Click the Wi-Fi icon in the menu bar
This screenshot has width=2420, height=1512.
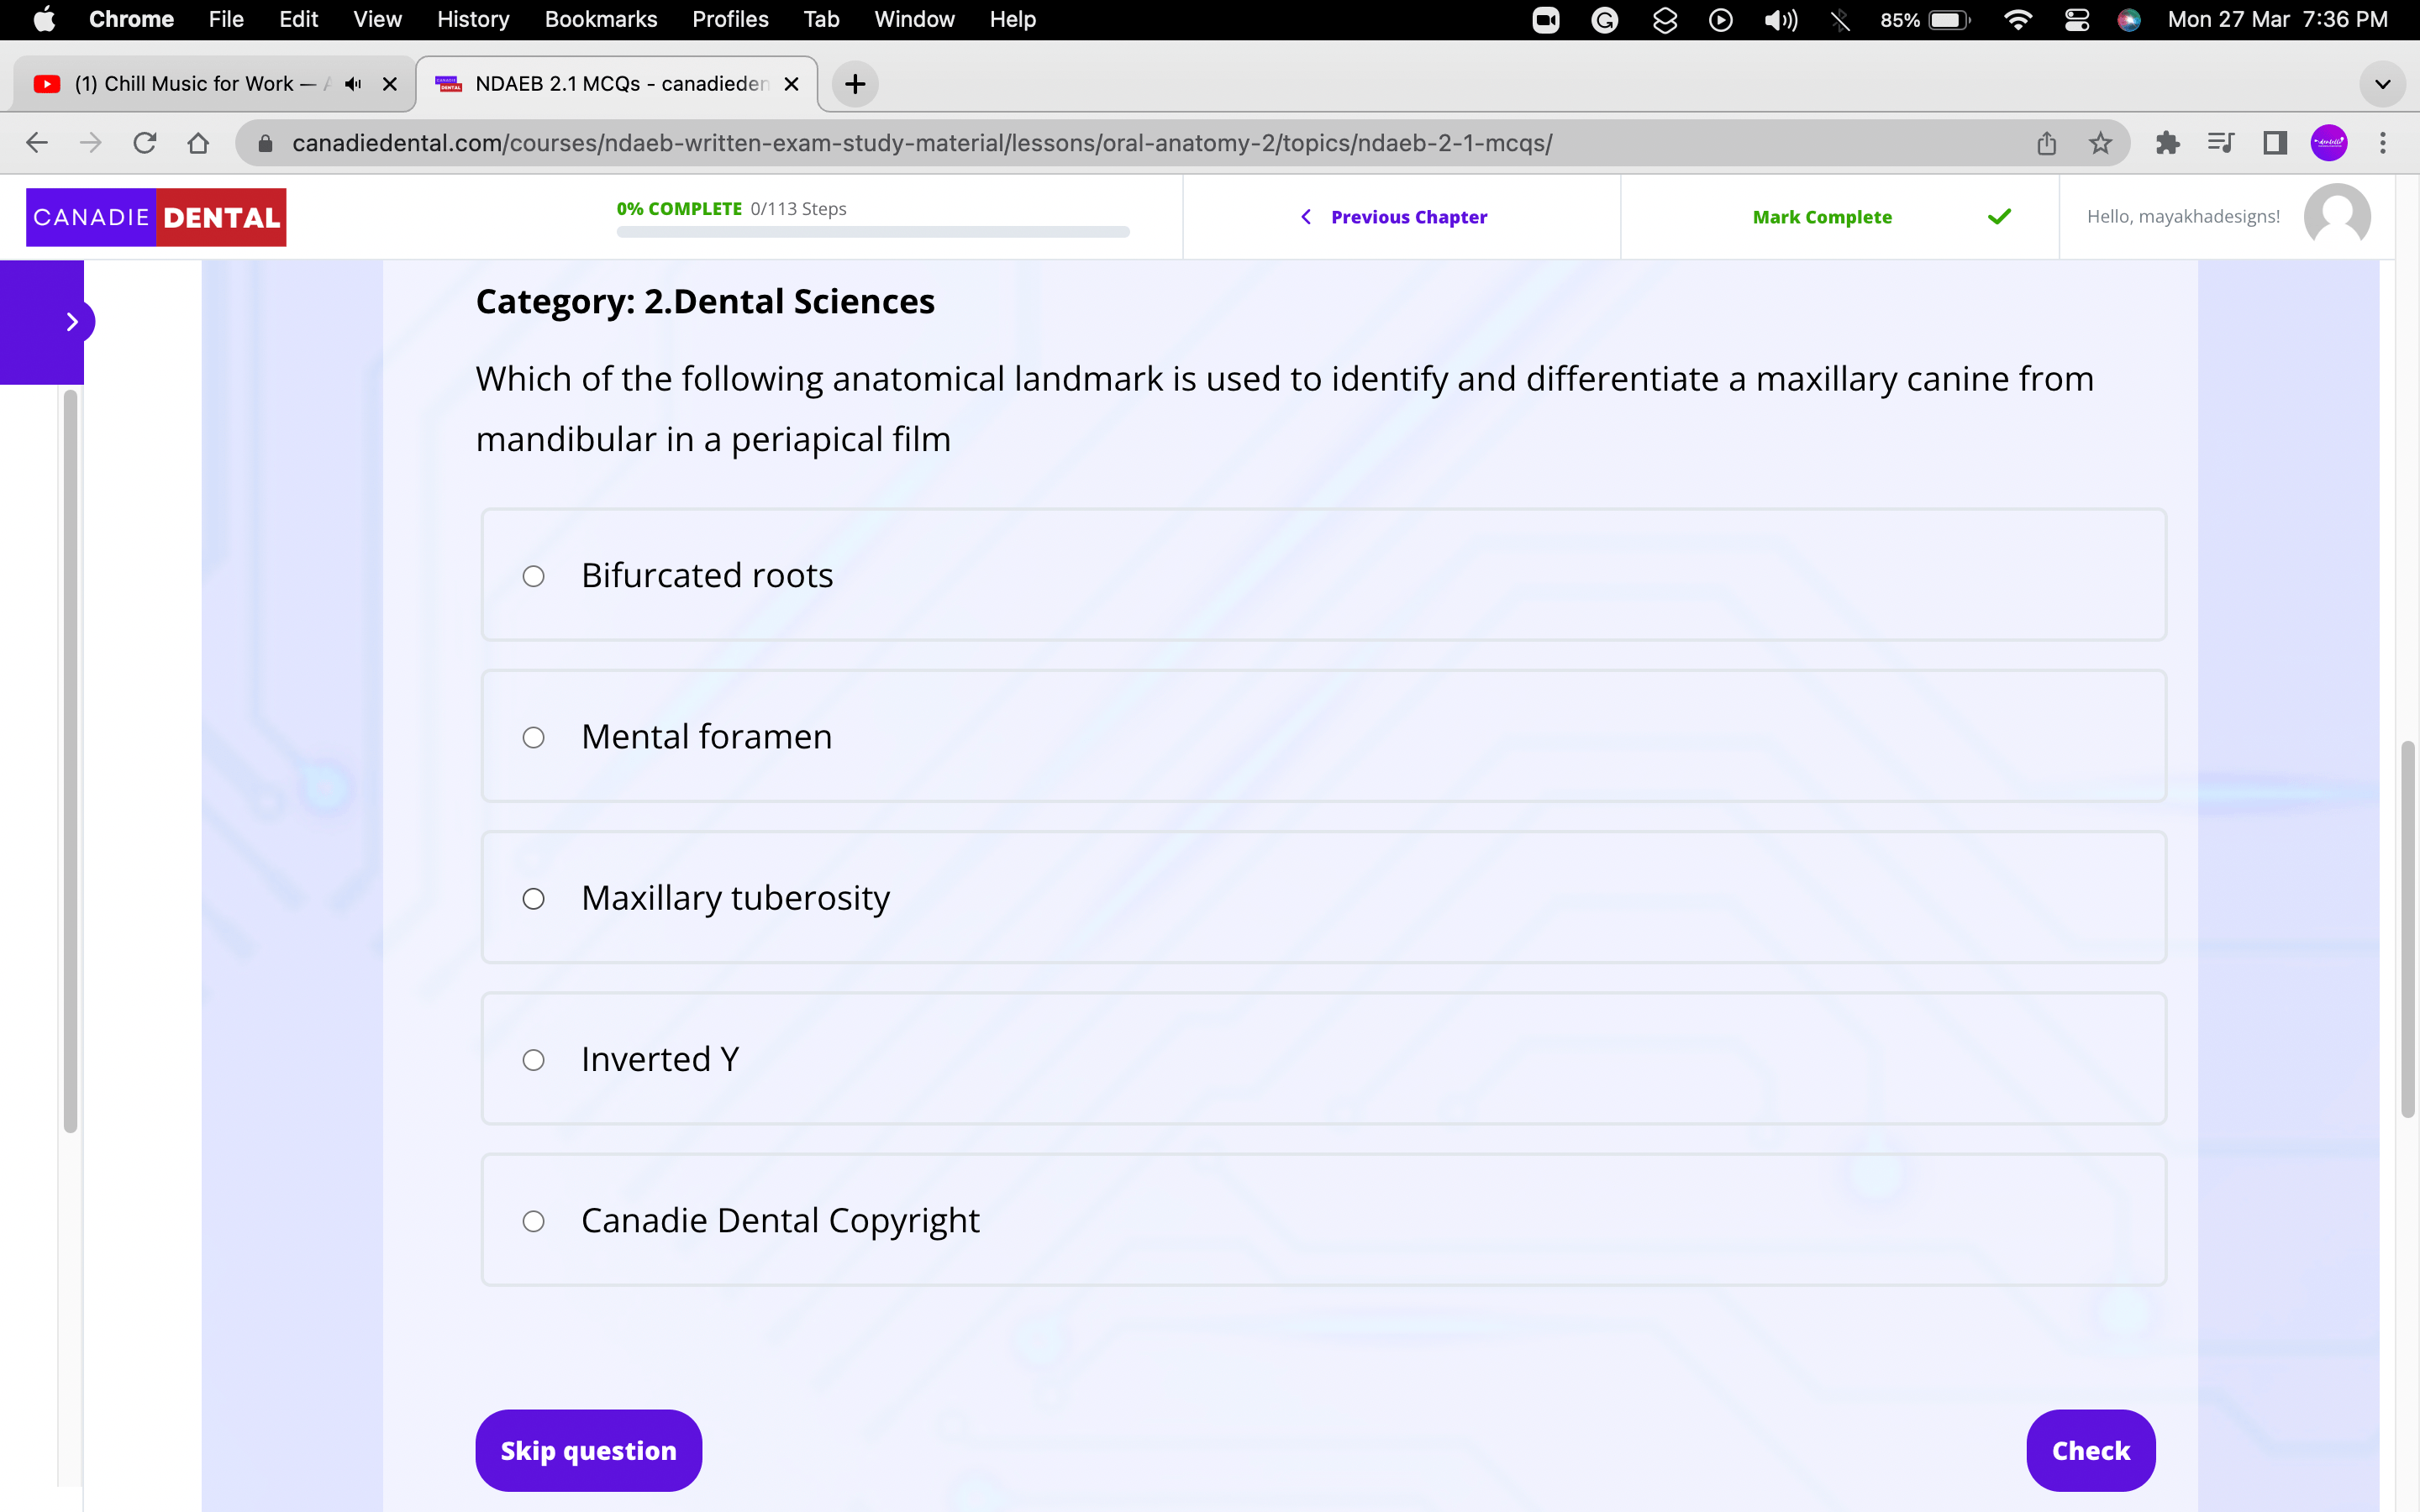point(2018,19)
